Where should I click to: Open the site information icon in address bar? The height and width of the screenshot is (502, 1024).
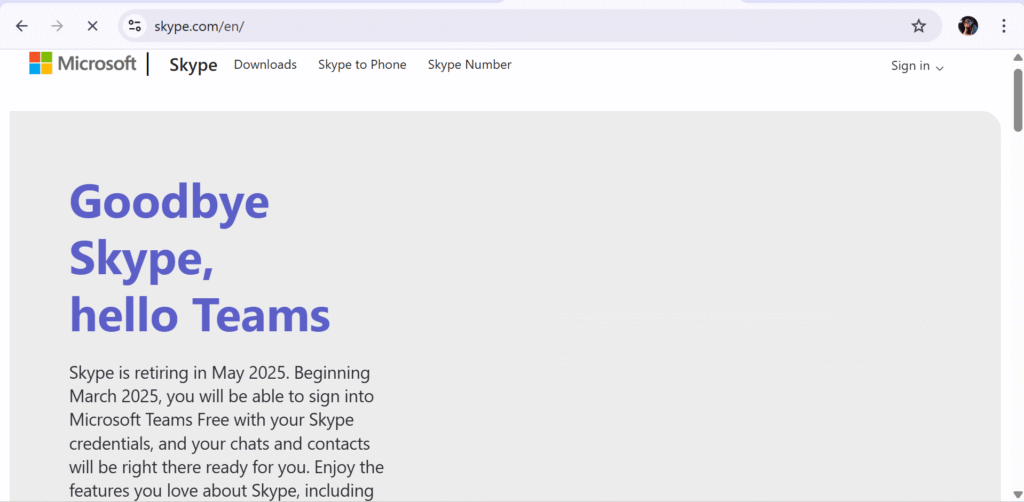[x=135, y=26]
